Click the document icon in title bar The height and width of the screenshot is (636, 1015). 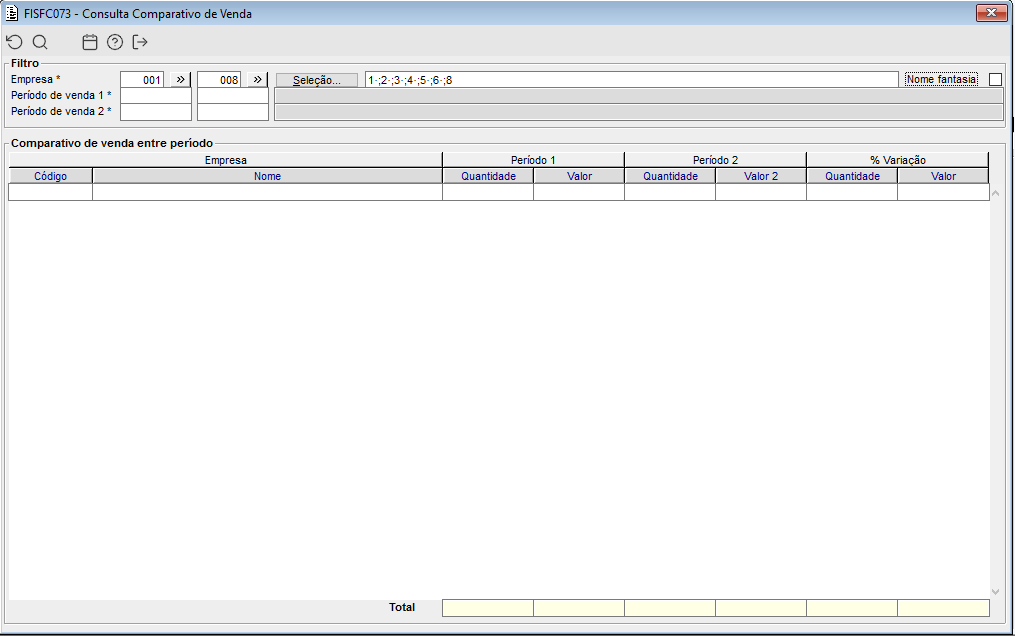coord(11,13)
